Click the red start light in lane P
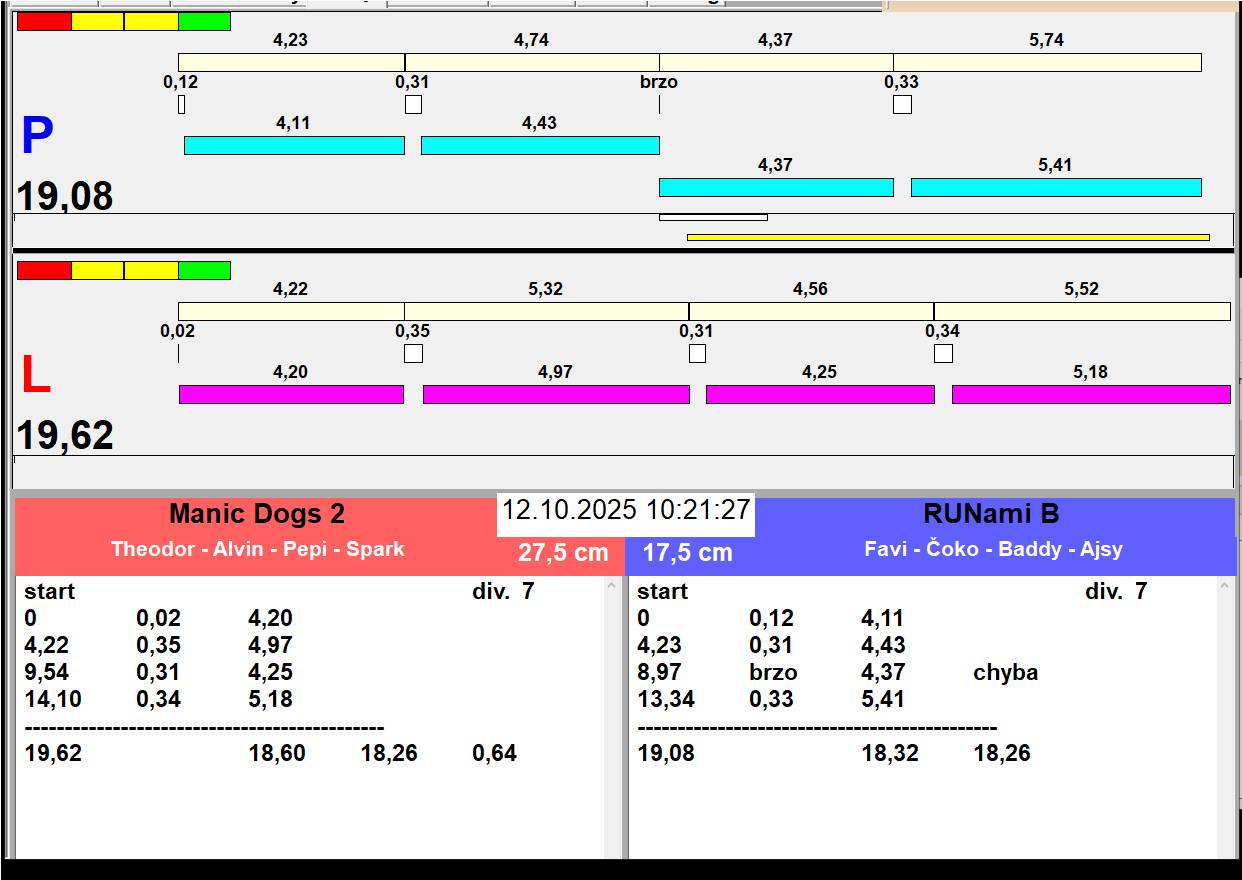Image resolution: width=1242 pixels, height=880 pixels. click(x=44, y=21)
